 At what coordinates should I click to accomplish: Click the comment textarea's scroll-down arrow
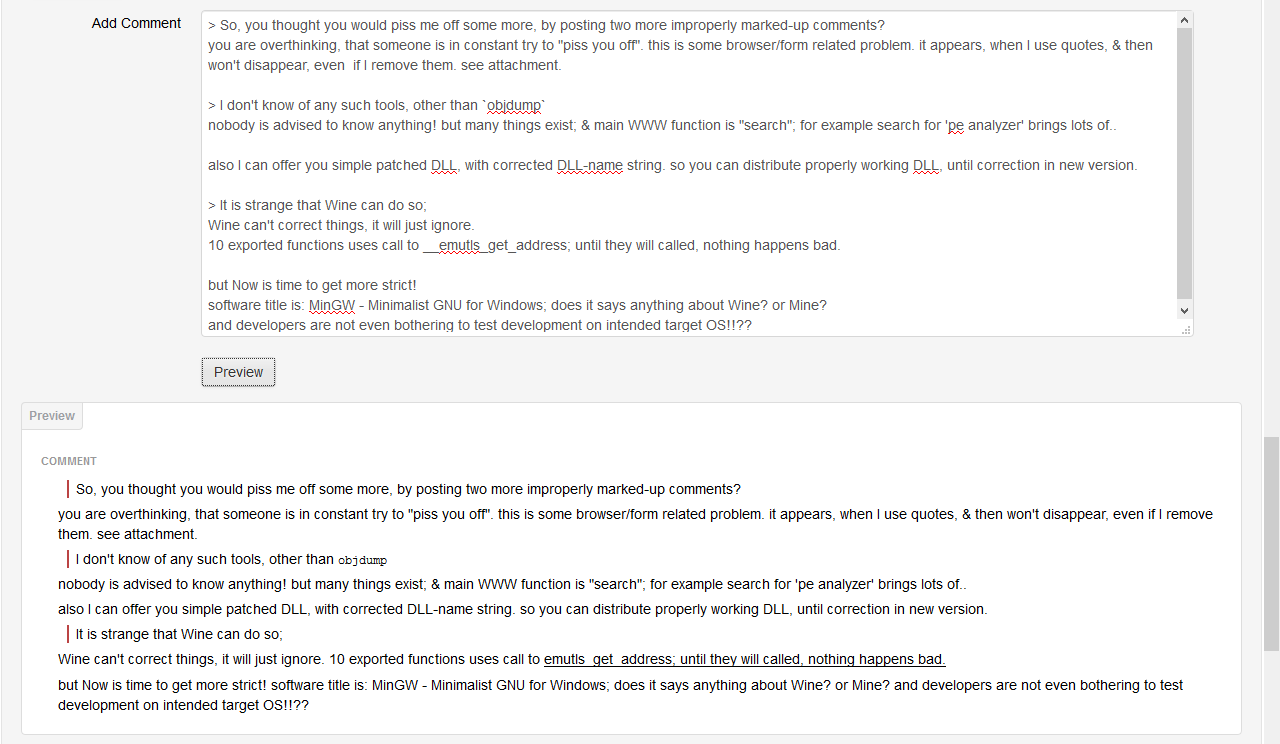1184,310
